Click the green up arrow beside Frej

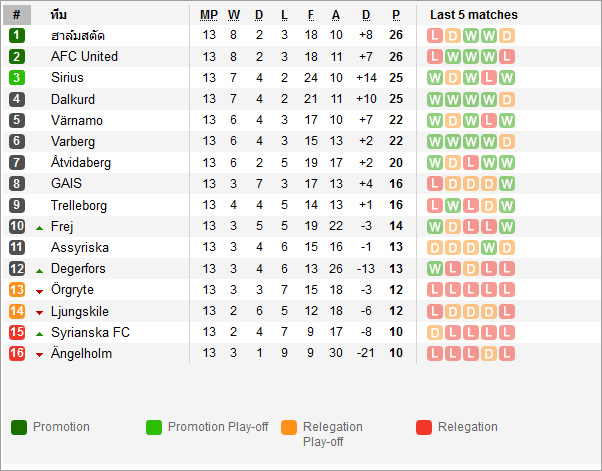click(39, 227)
